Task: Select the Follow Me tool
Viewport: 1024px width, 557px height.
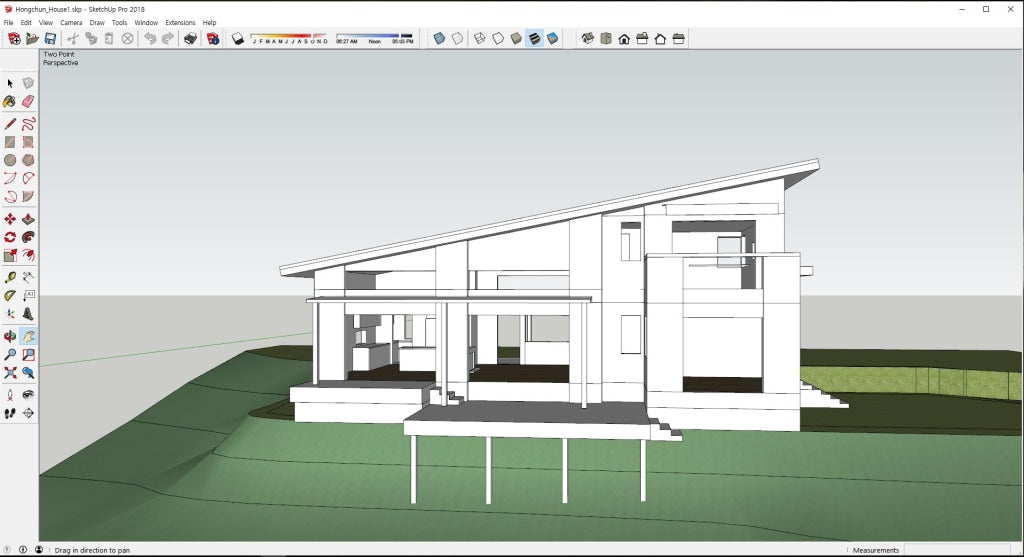Action: click(x=28, y=237)
